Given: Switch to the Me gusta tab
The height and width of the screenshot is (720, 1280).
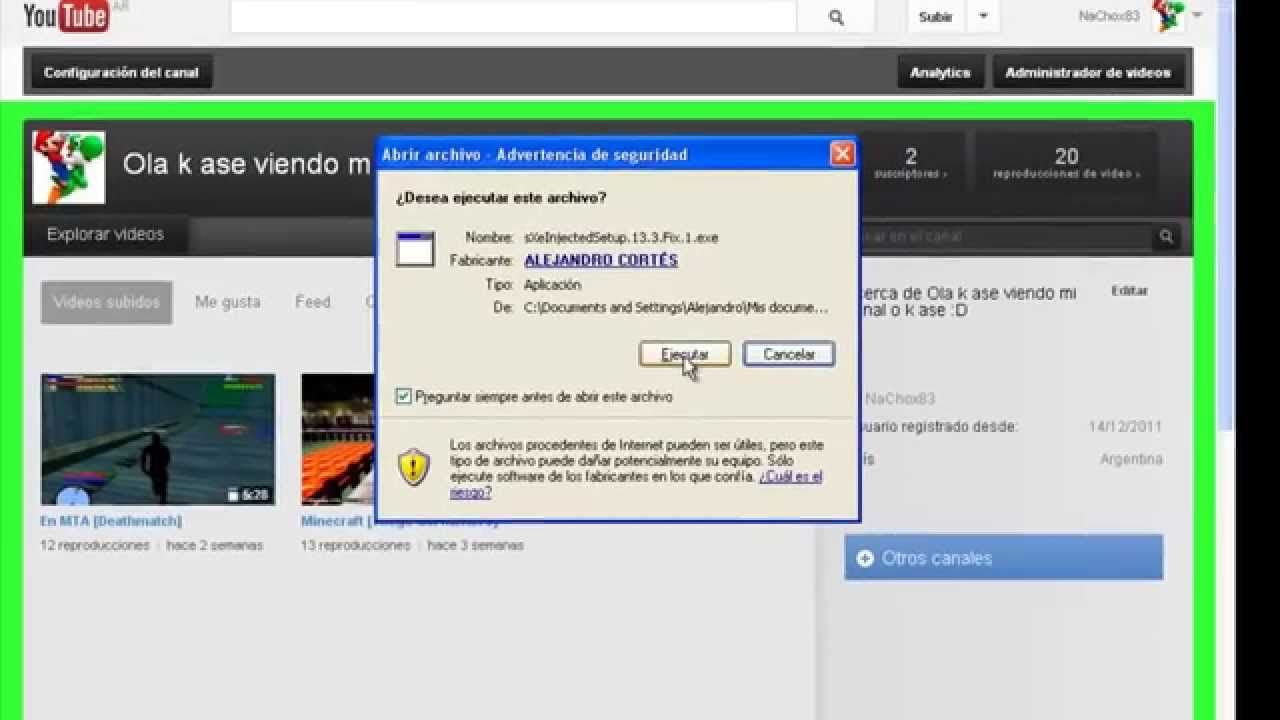Looking at the screenshot, I should 228,302.
